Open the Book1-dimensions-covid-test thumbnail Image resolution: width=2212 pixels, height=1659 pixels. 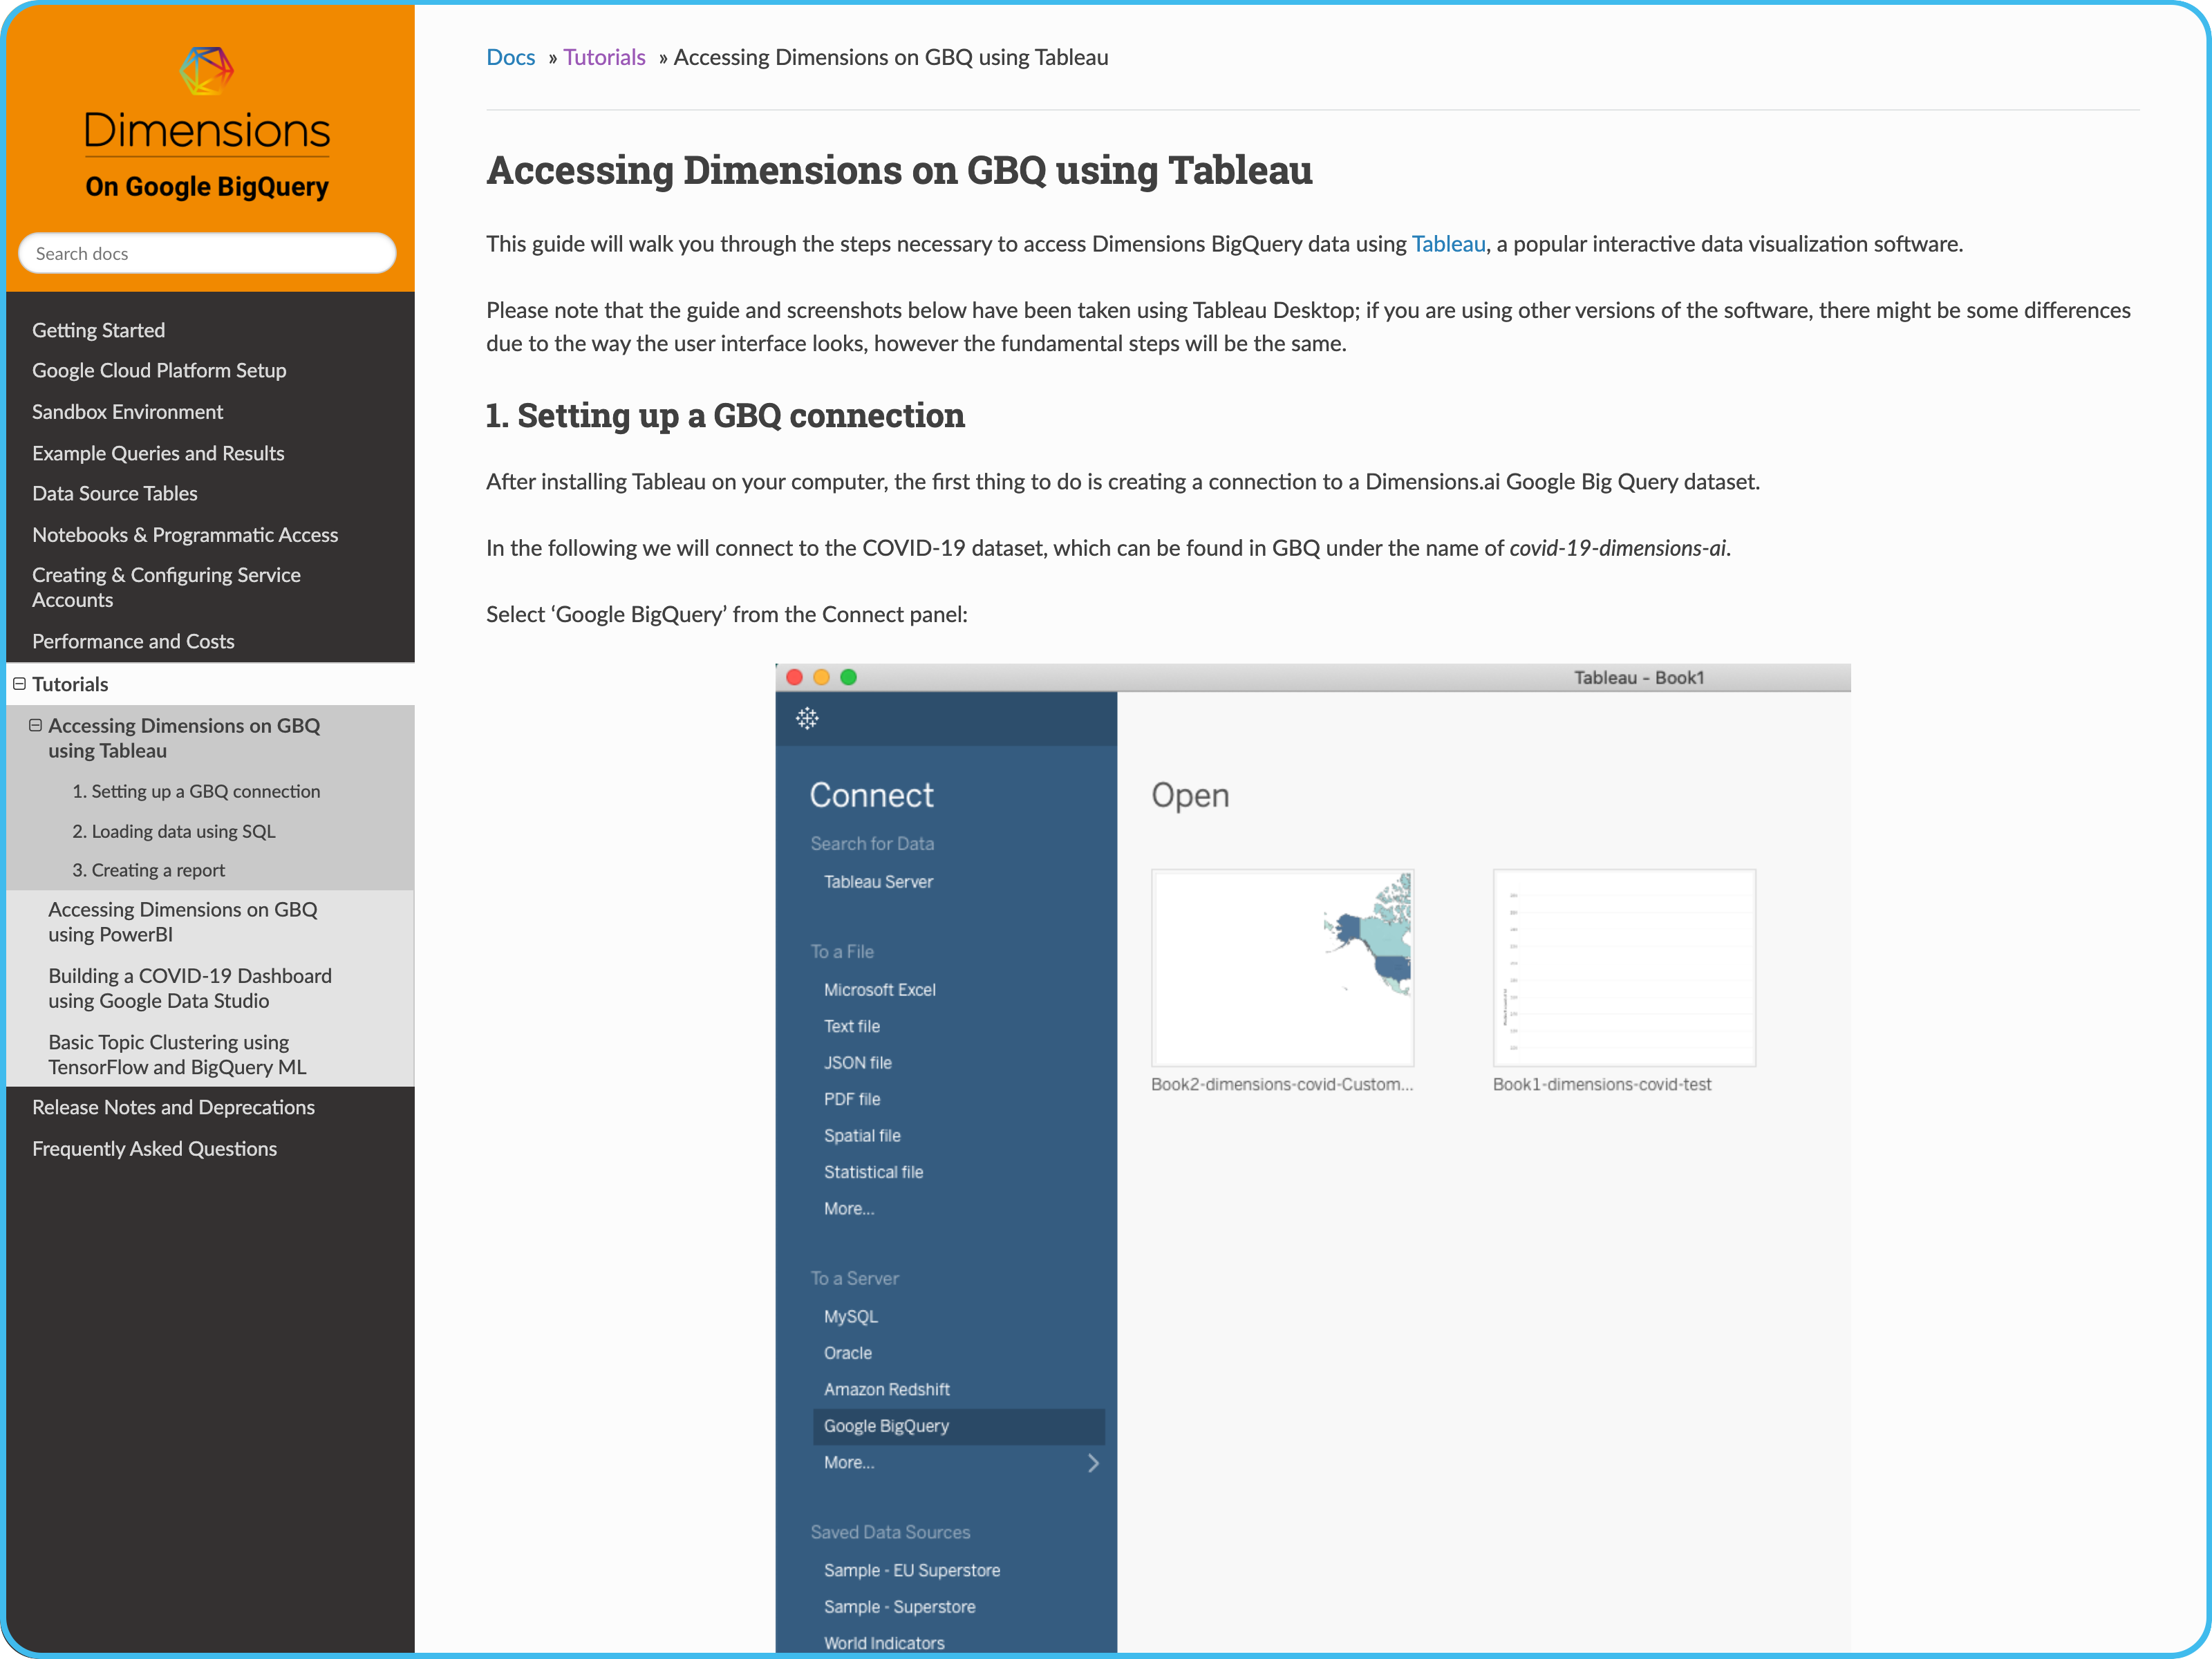1623,967
